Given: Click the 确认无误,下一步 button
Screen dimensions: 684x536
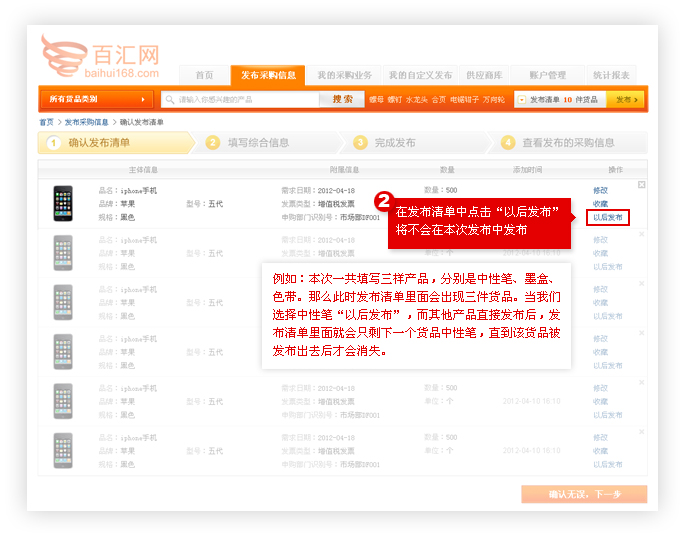Looking at the screenshot, I should pos(584,494).
